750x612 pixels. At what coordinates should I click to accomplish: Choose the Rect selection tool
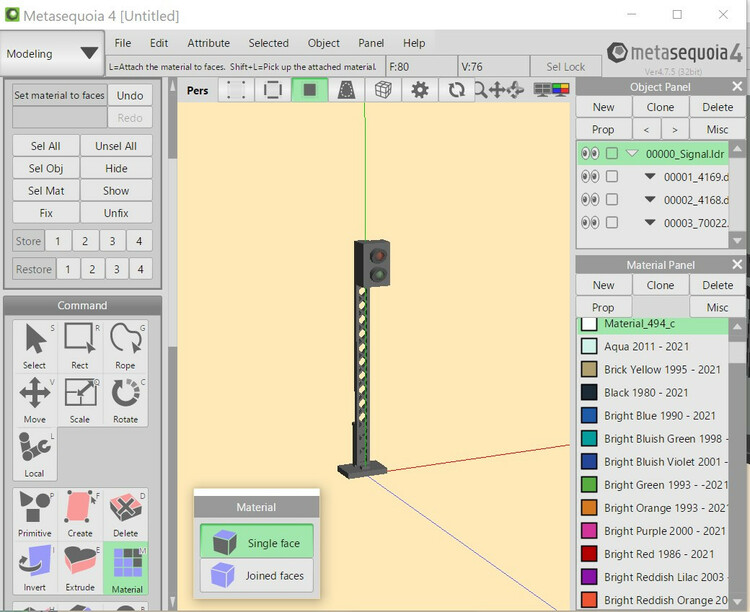click(x=80, y=346)
